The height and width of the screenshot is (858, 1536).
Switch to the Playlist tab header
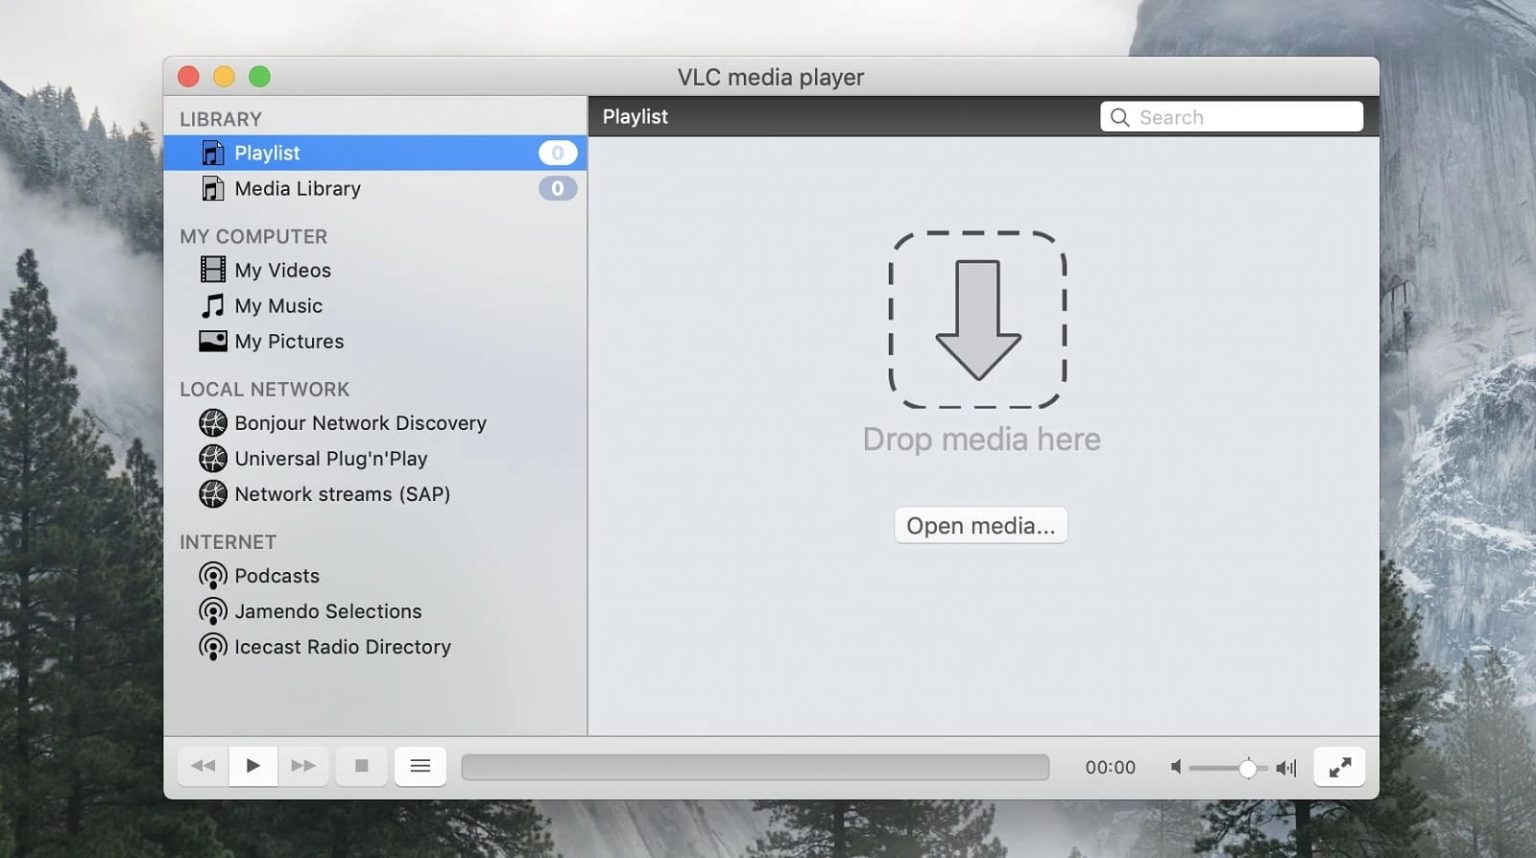point(634,116)
